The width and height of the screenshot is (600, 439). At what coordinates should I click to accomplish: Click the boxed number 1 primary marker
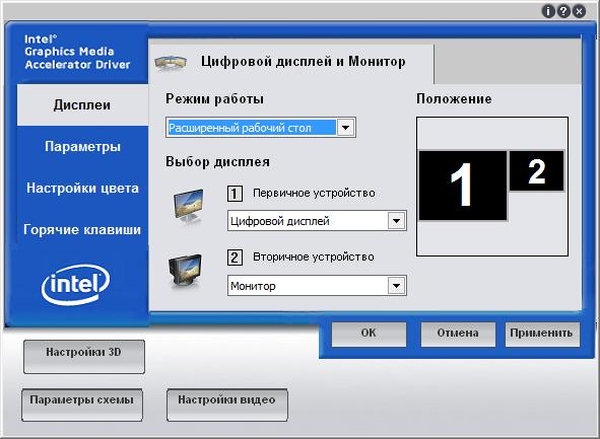point(235,193)
